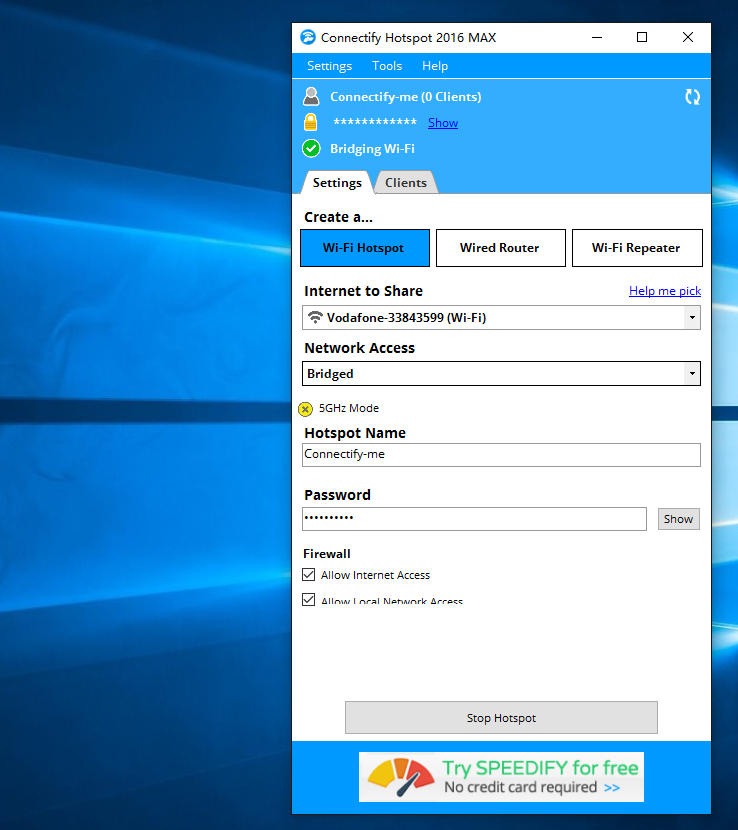Click the refresh arrows icon
The height and width of the screenshot is (830, 738).
pyautogui.click(x=692, y=97)
